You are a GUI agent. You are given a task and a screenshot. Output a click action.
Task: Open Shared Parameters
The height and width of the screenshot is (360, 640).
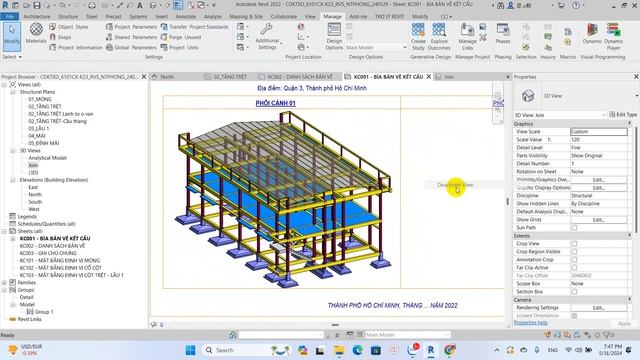[x=131, y=37]
